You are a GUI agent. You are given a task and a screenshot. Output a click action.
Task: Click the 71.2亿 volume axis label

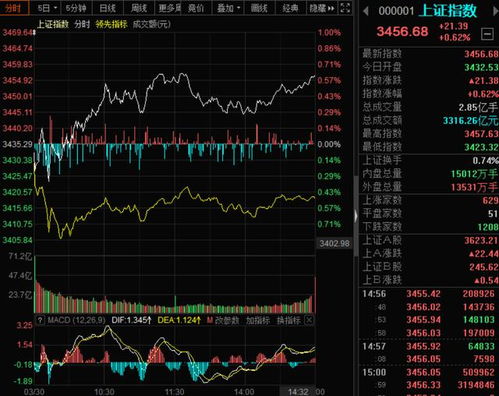(x=20, y=256)
